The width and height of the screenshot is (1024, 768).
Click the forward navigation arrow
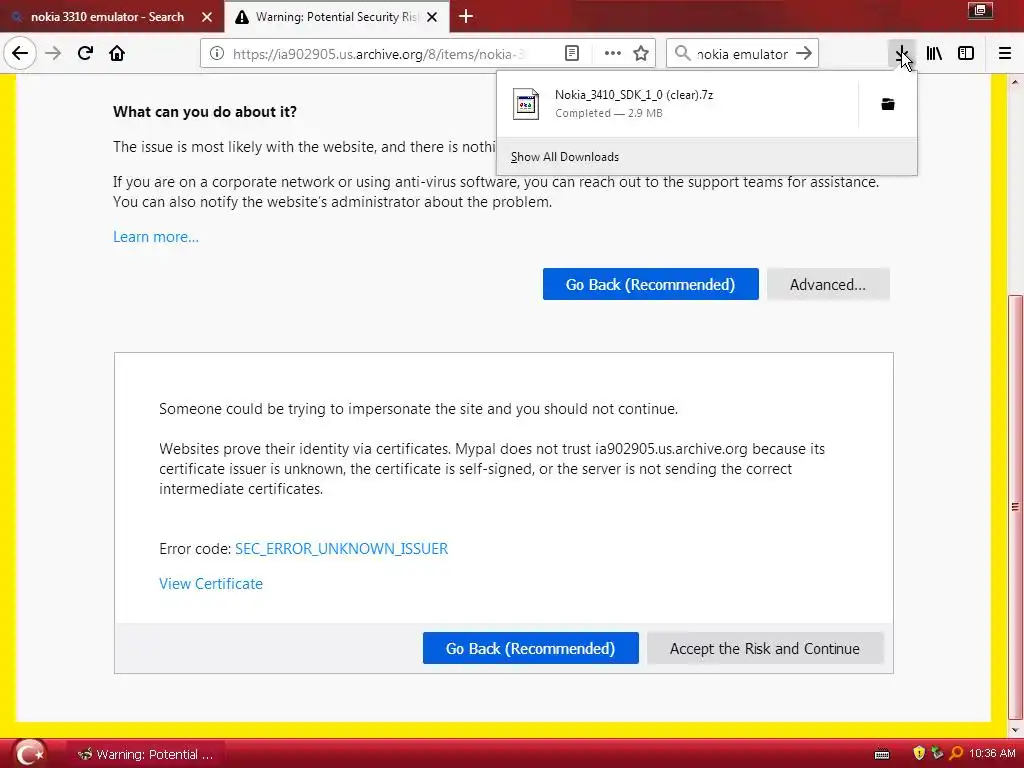pos(53,54)
